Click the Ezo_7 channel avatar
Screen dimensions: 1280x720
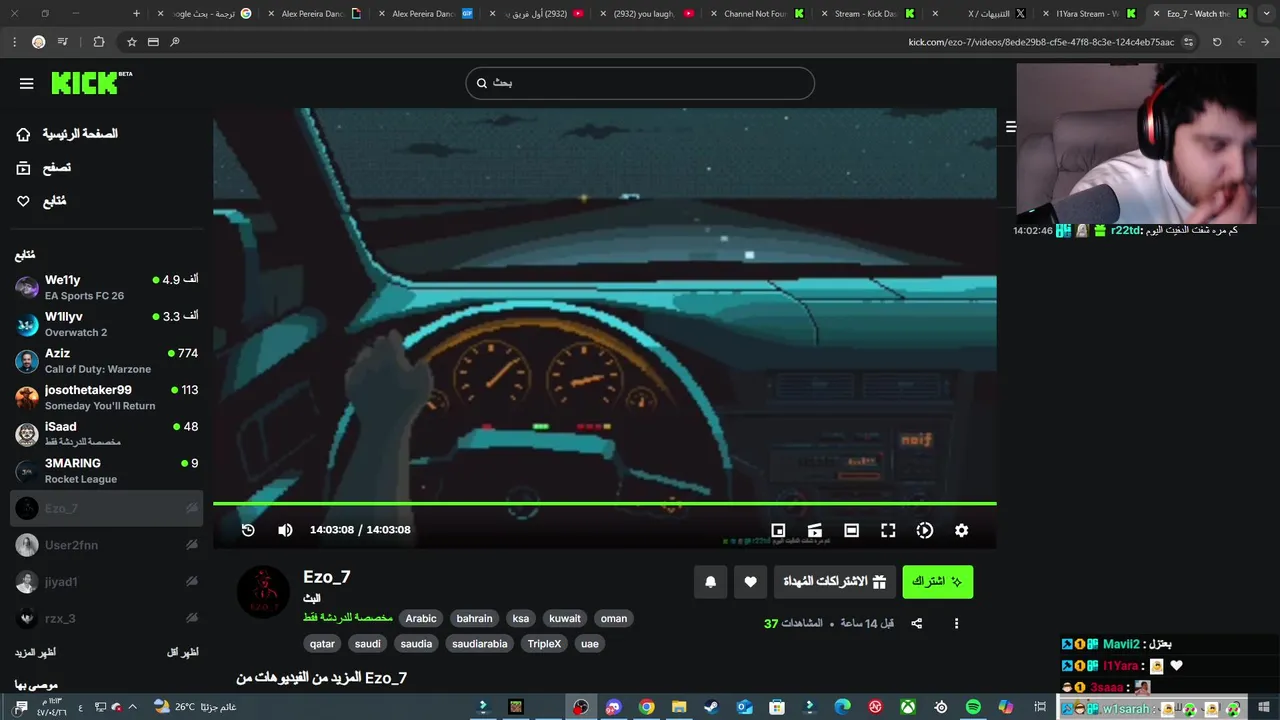click(x=263, y=592)
